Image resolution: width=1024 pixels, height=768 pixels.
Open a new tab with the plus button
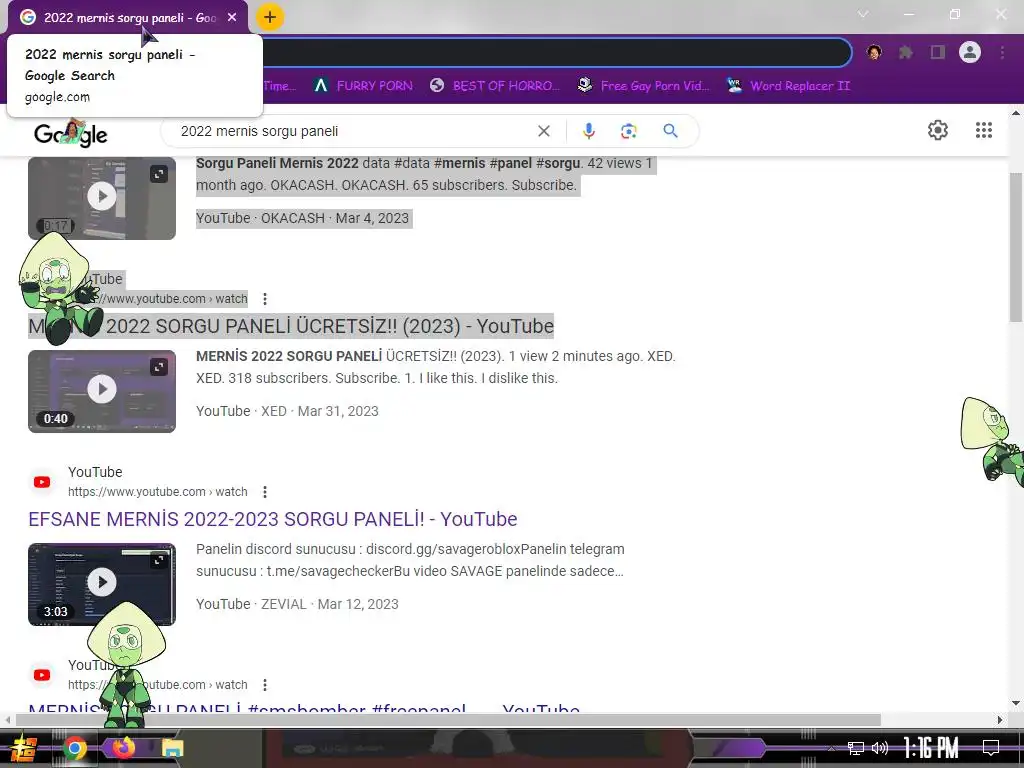click(270, 18)
